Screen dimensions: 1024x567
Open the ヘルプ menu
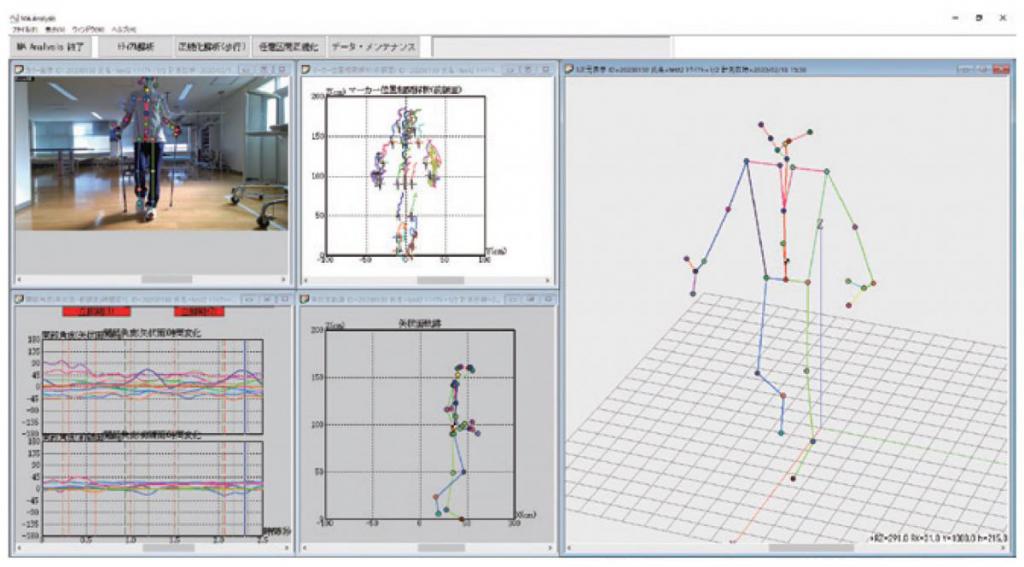tap(124, 31)
